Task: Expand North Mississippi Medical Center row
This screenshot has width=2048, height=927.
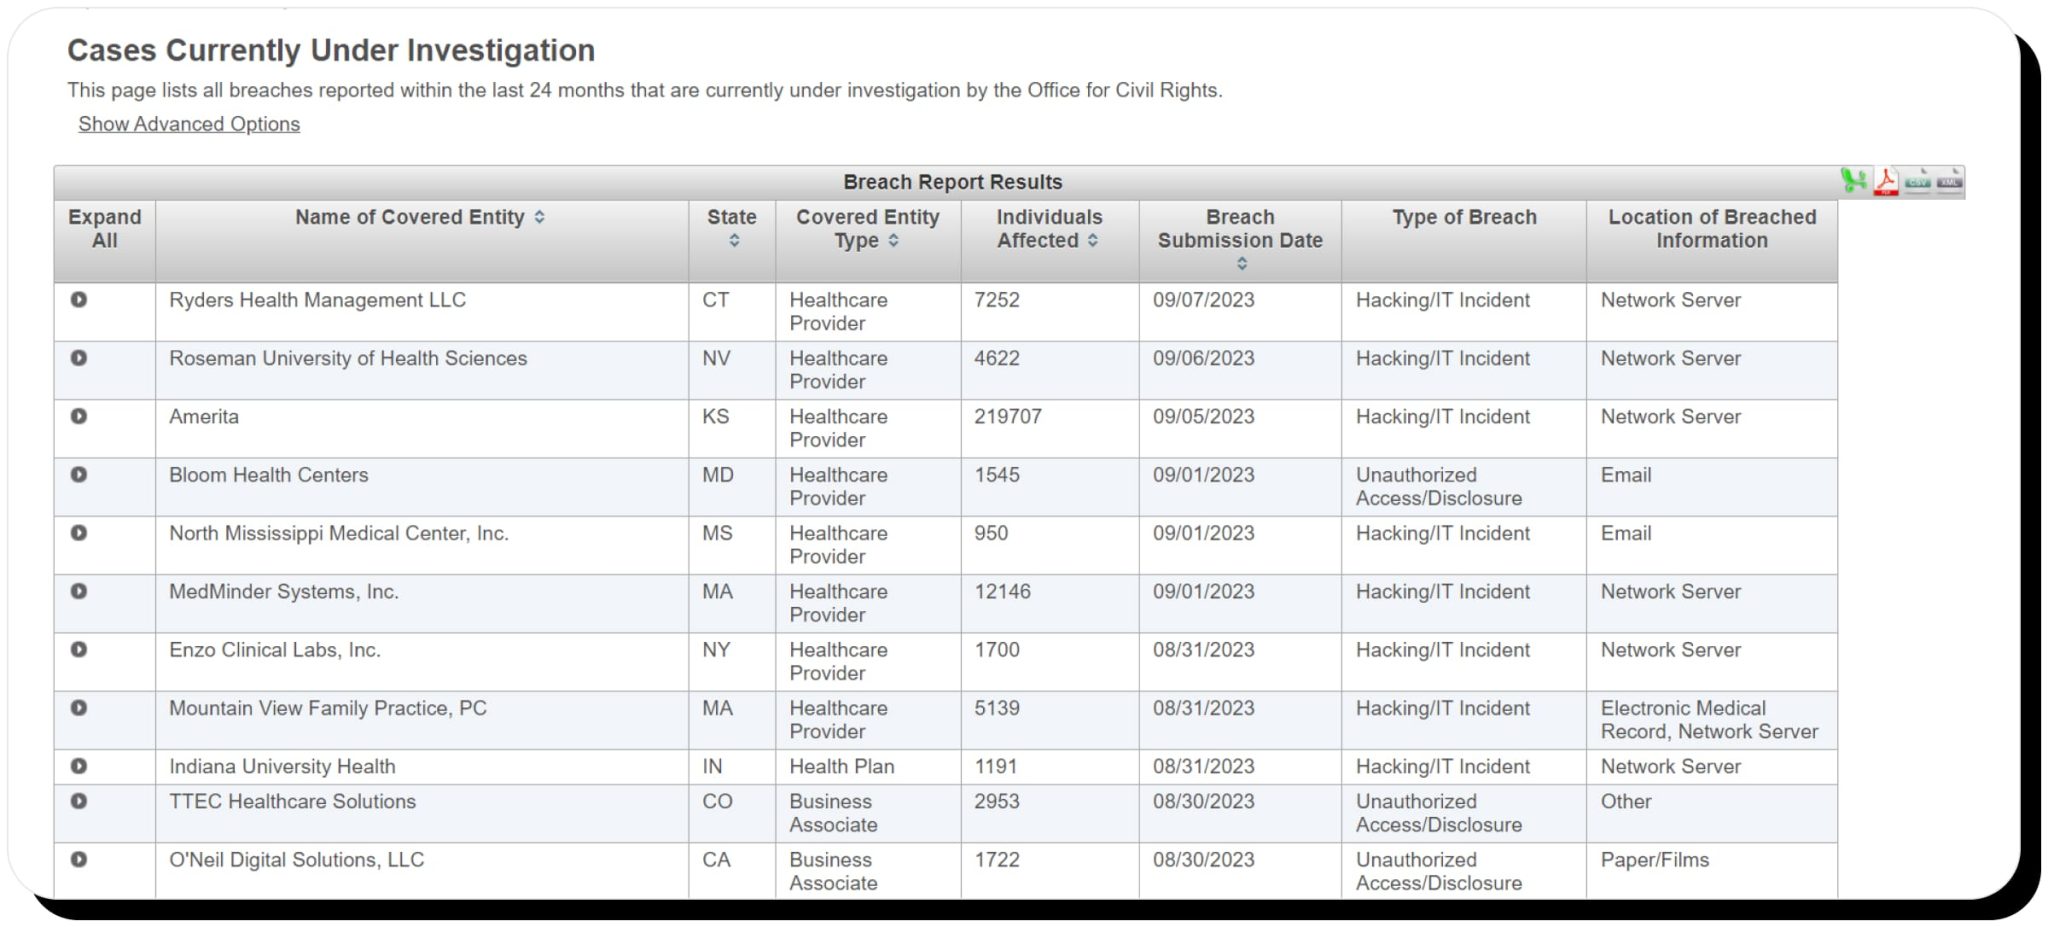Action: [79, 533]
